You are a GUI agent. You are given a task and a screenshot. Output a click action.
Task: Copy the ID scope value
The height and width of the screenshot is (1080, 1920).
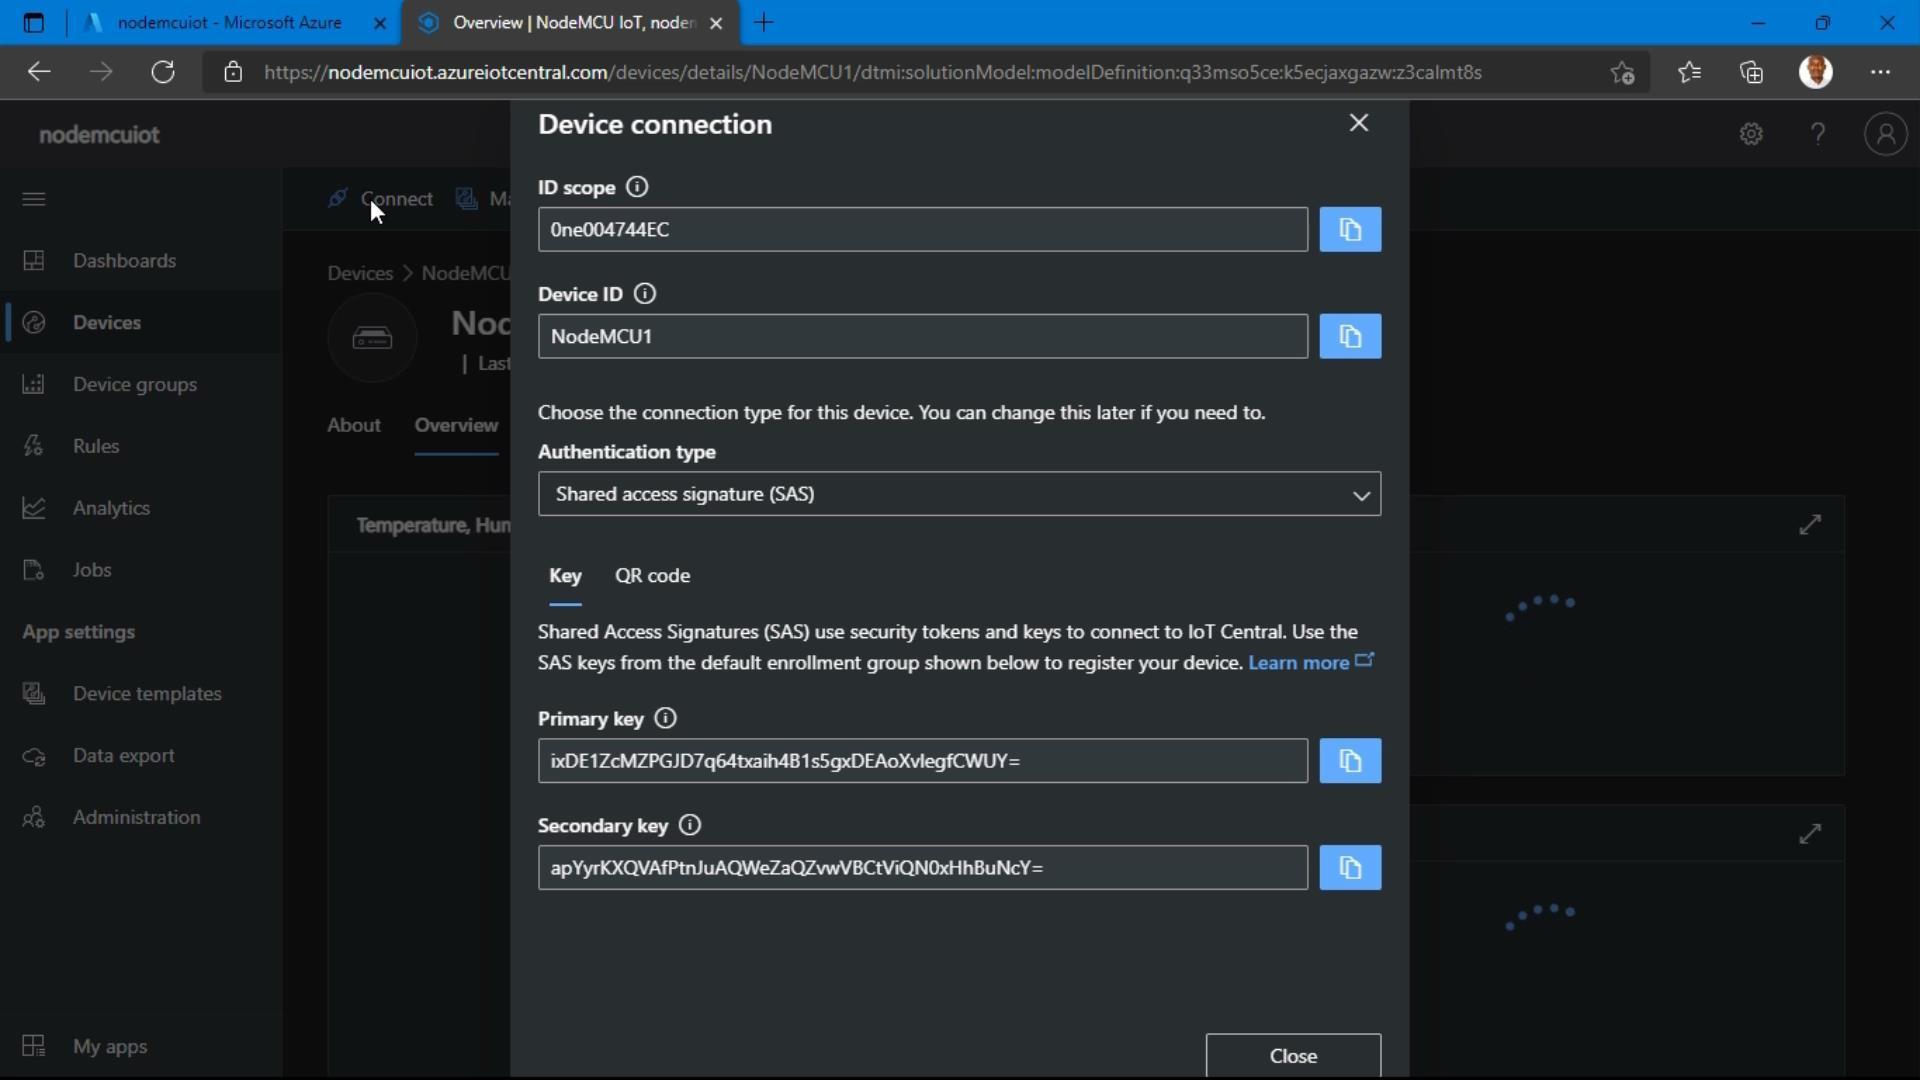click(x=1350, y=229)
